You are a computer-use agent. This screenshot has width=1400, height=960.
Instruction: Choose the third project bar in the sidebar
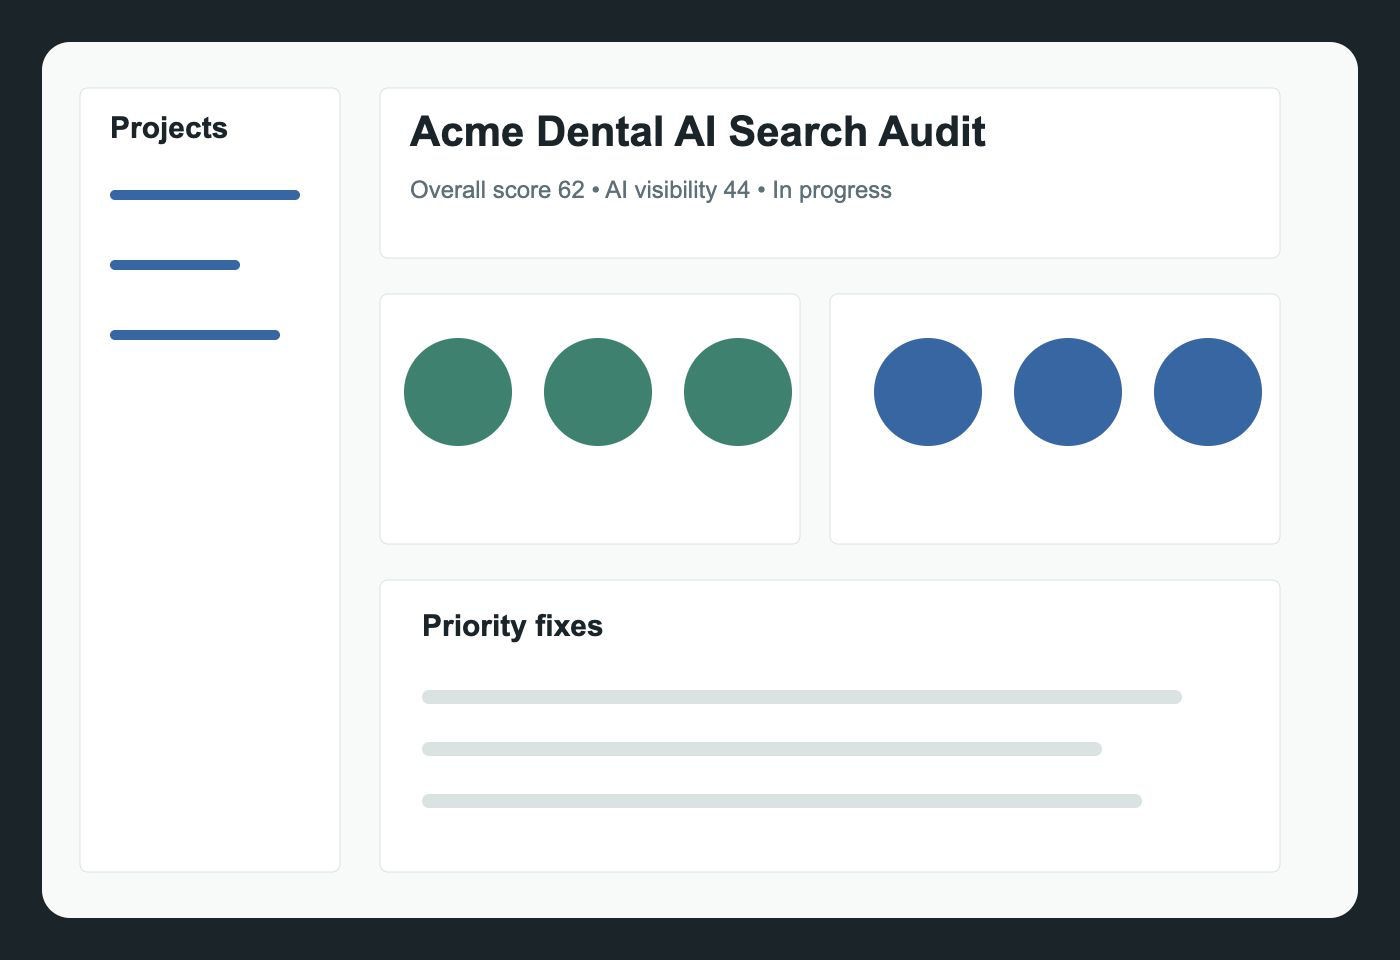195,335
